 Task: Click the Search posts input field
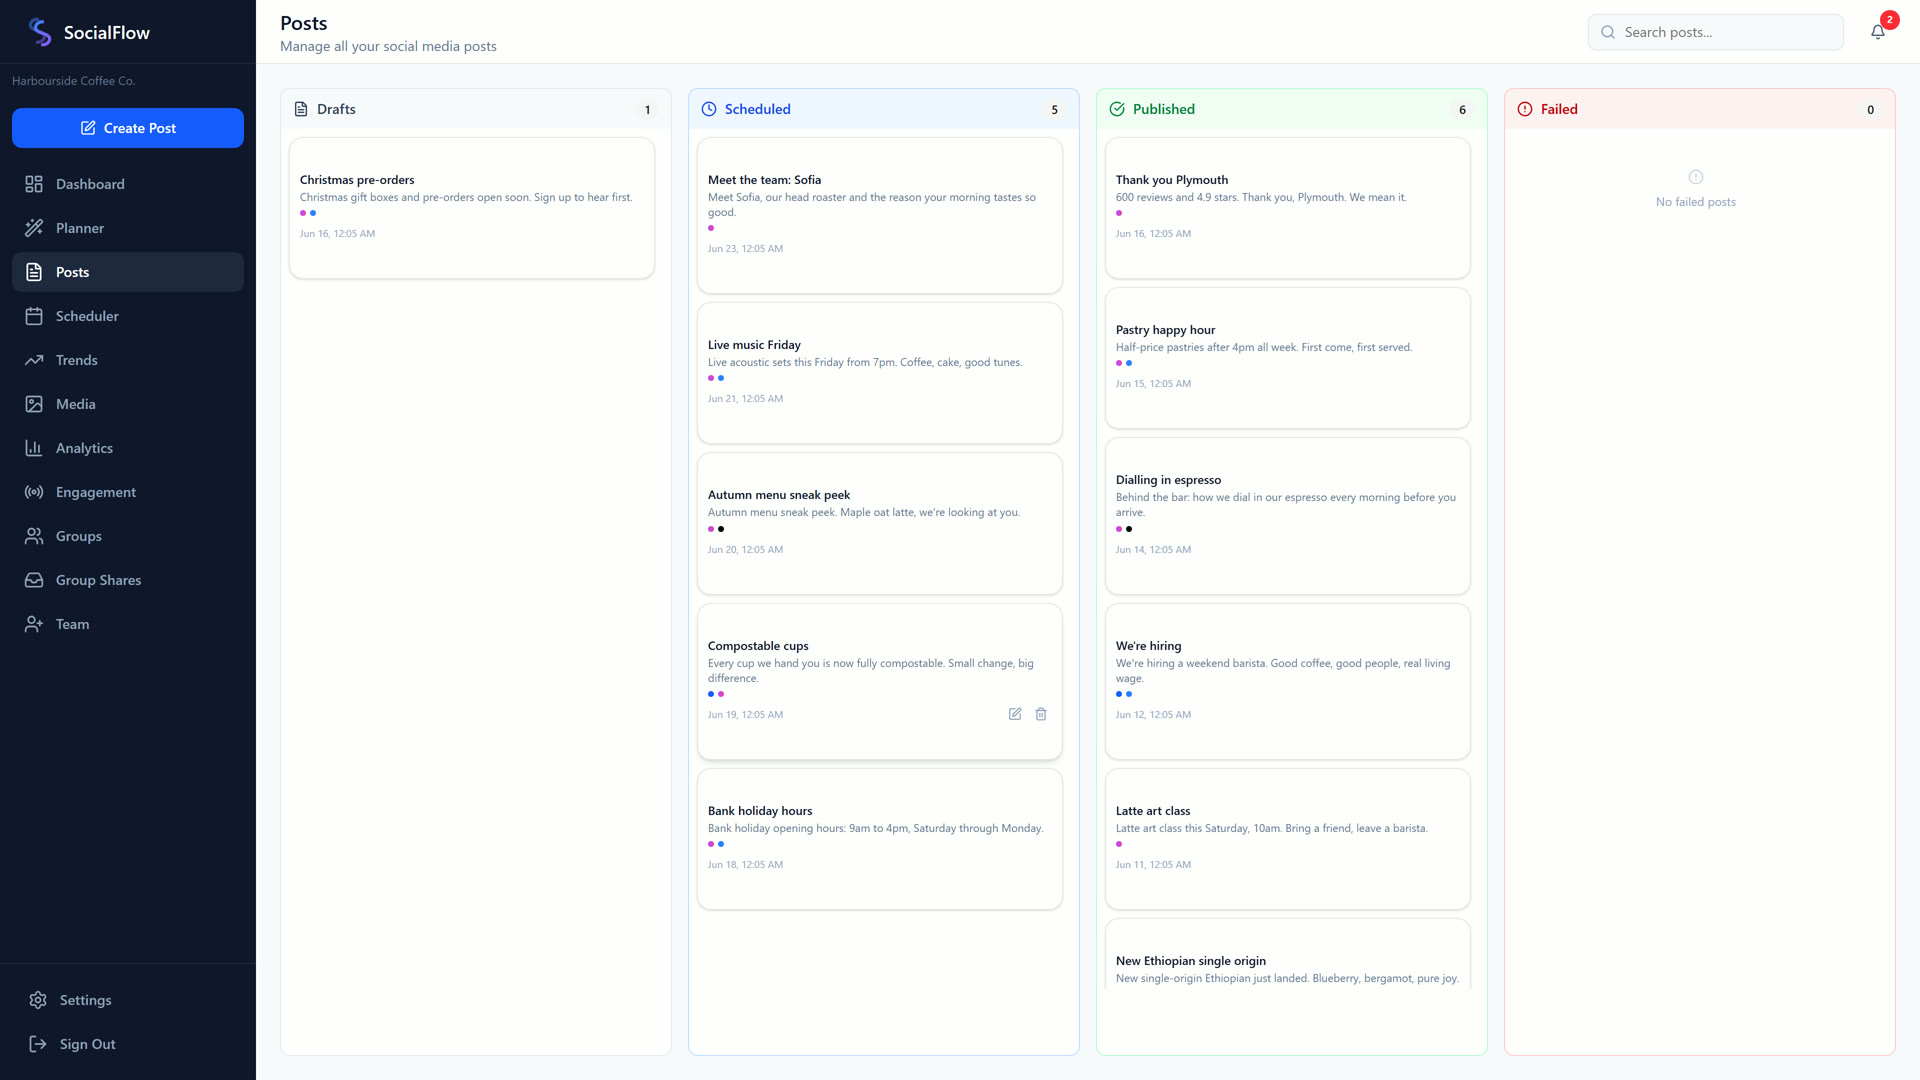pos(1716,32)
